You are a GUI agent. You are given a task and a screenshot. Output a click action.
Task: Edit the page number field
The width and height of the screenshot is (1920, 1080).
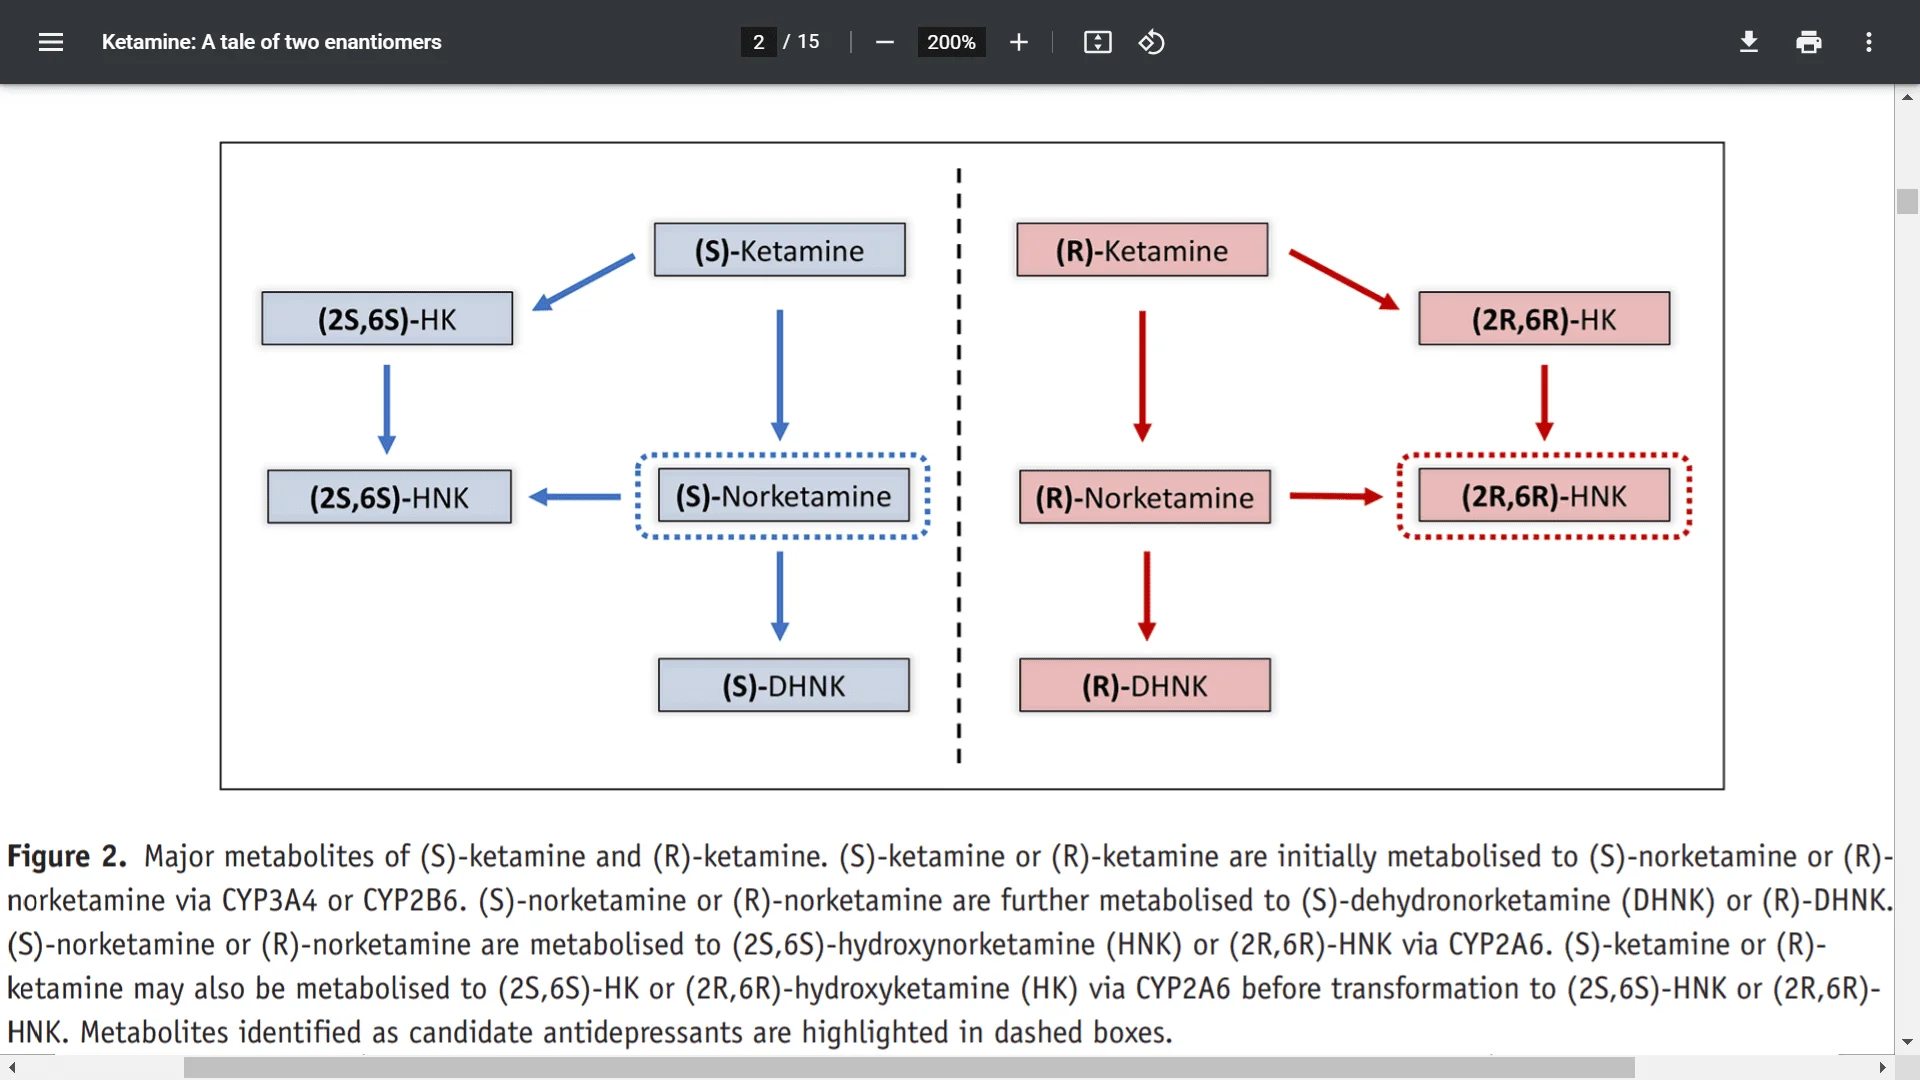pyautogui.click(x=758, y=42)
